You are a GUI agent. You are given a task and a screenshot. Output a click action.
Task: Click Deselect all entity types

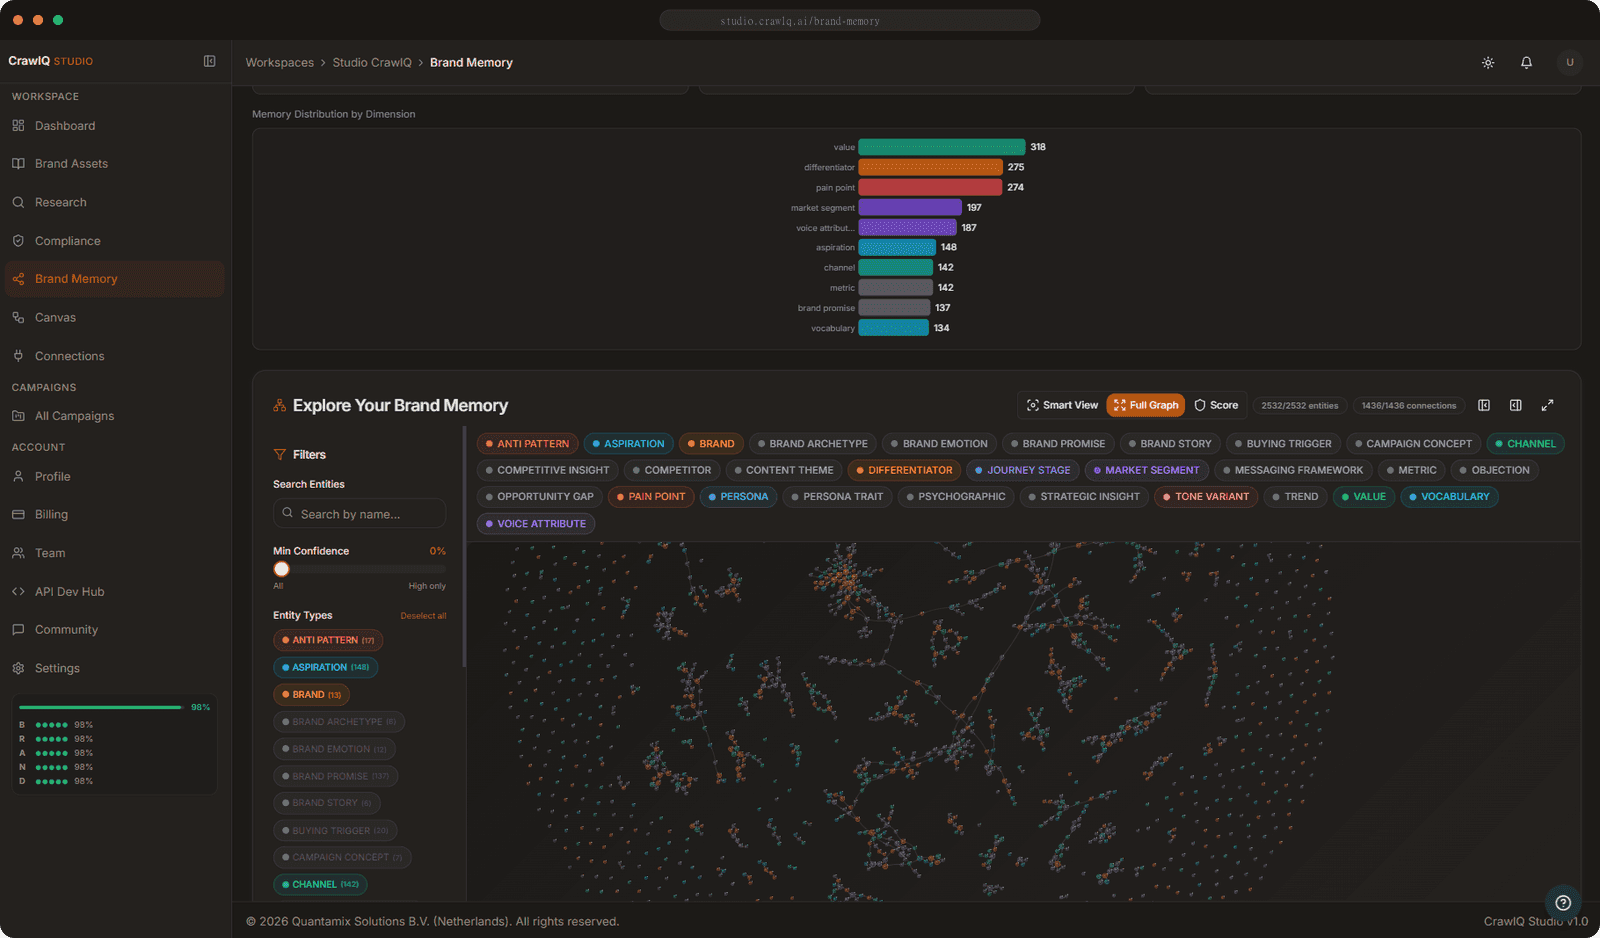click(x=423, y=616)
